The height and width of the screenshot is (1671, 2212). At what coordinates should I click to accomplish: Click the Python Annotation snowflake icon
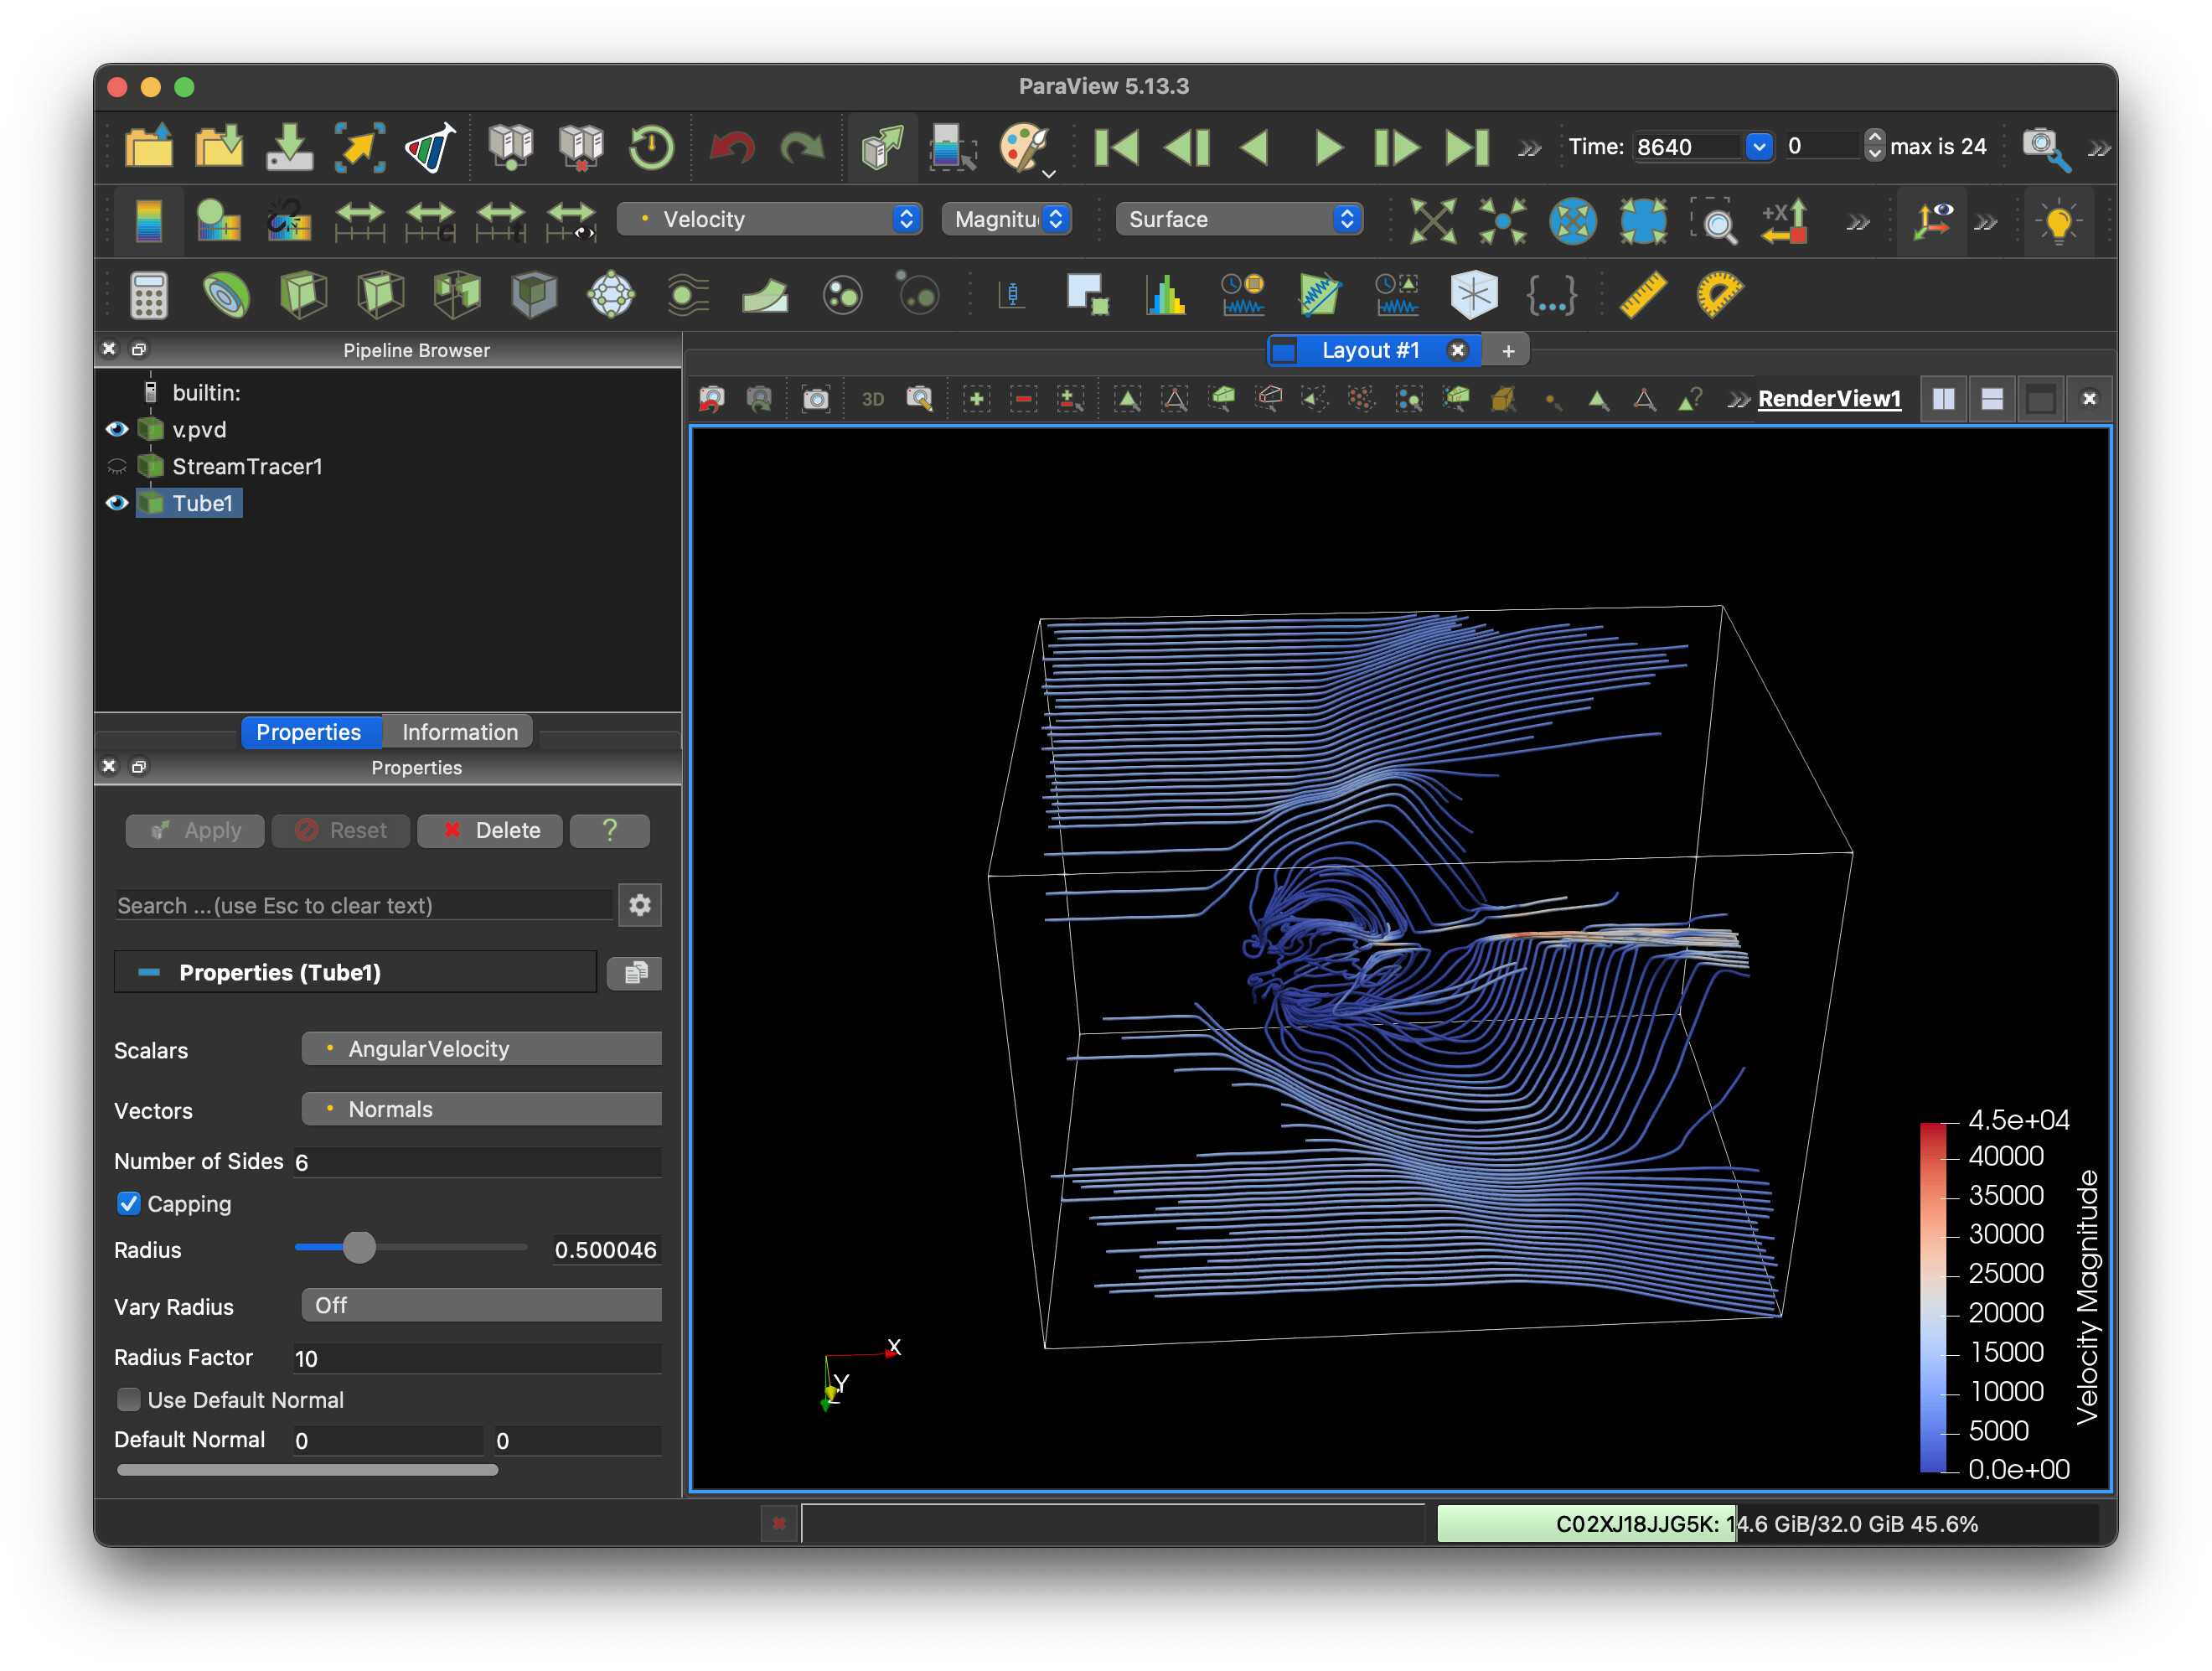point(1474,295)
